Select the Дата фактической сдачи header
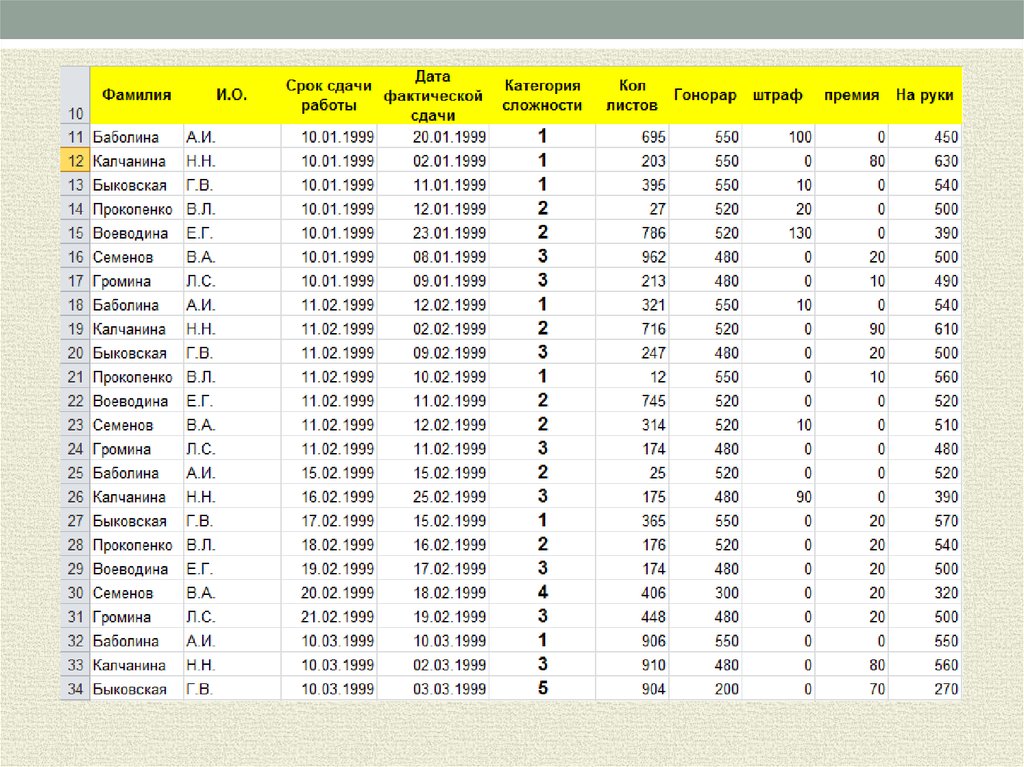Image resolution: width=1024 pixels, height=767 pixels. 433,96
